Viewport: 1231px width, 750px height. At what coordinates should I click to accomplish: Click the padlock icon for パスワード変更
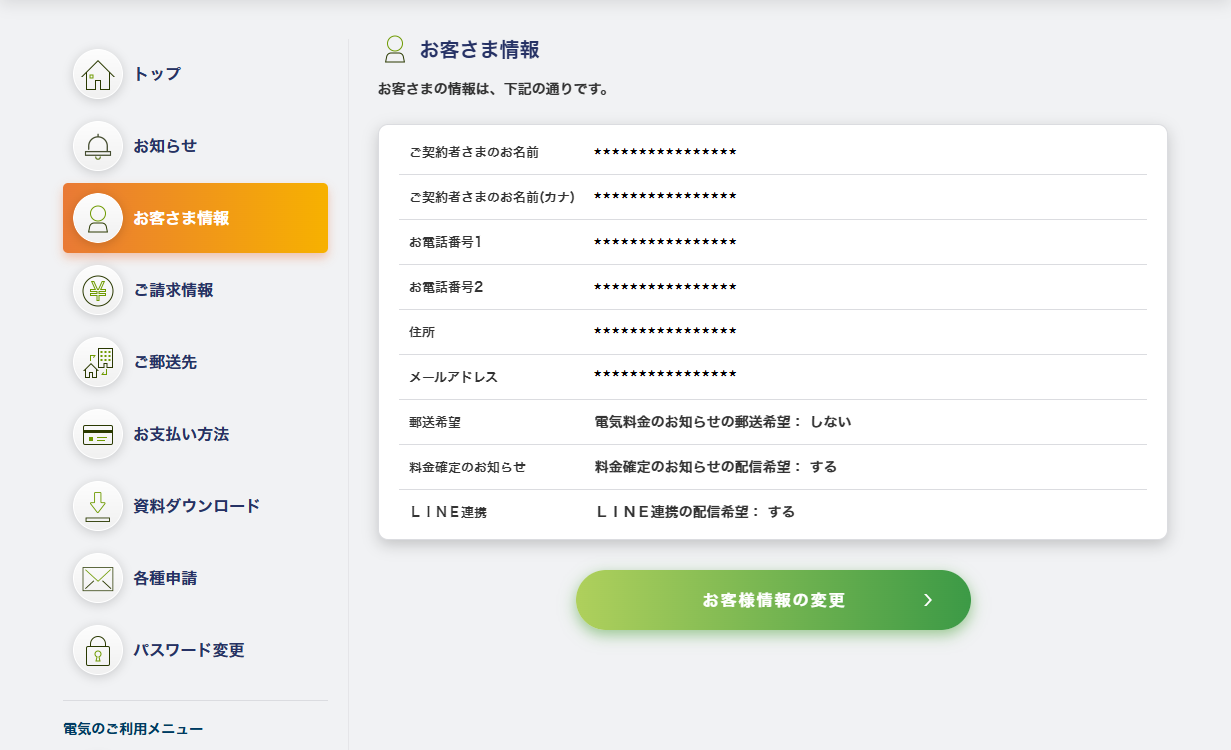[x=98, y=650]
